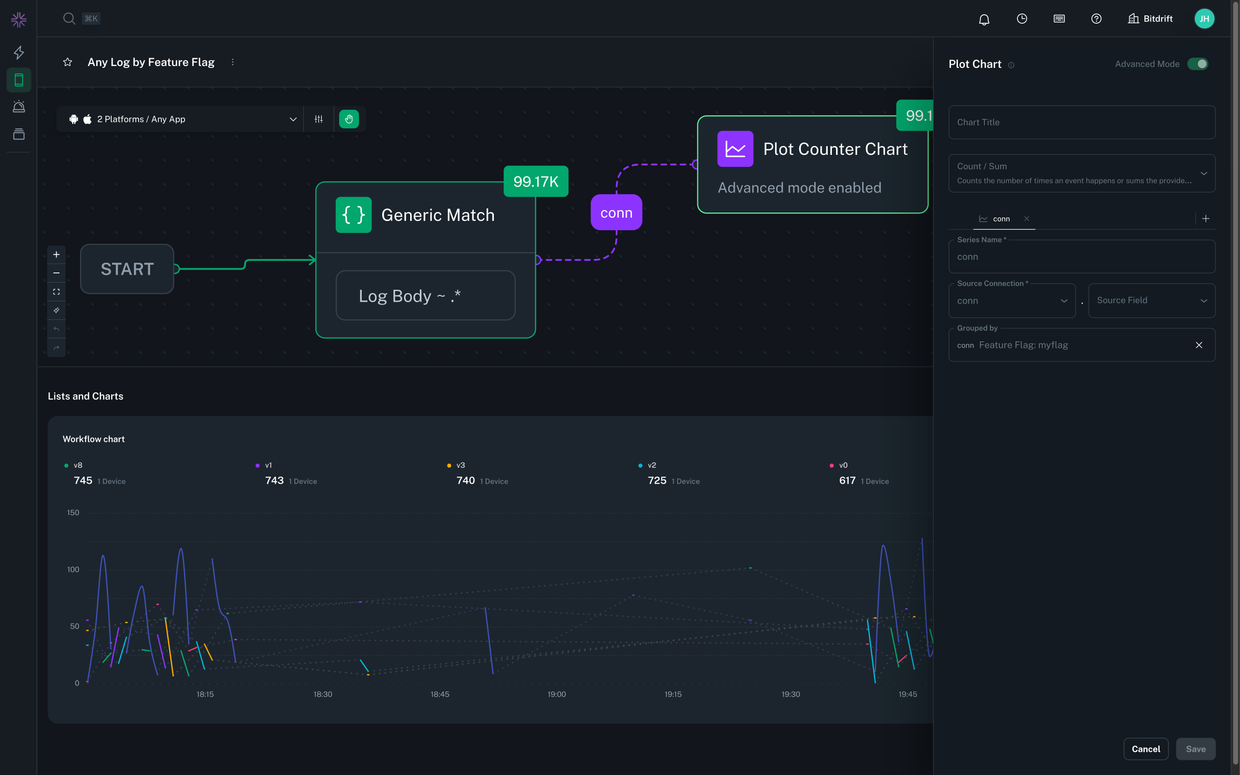Click the fit view canvas control
1240x775 pixels.
point(56,292)
